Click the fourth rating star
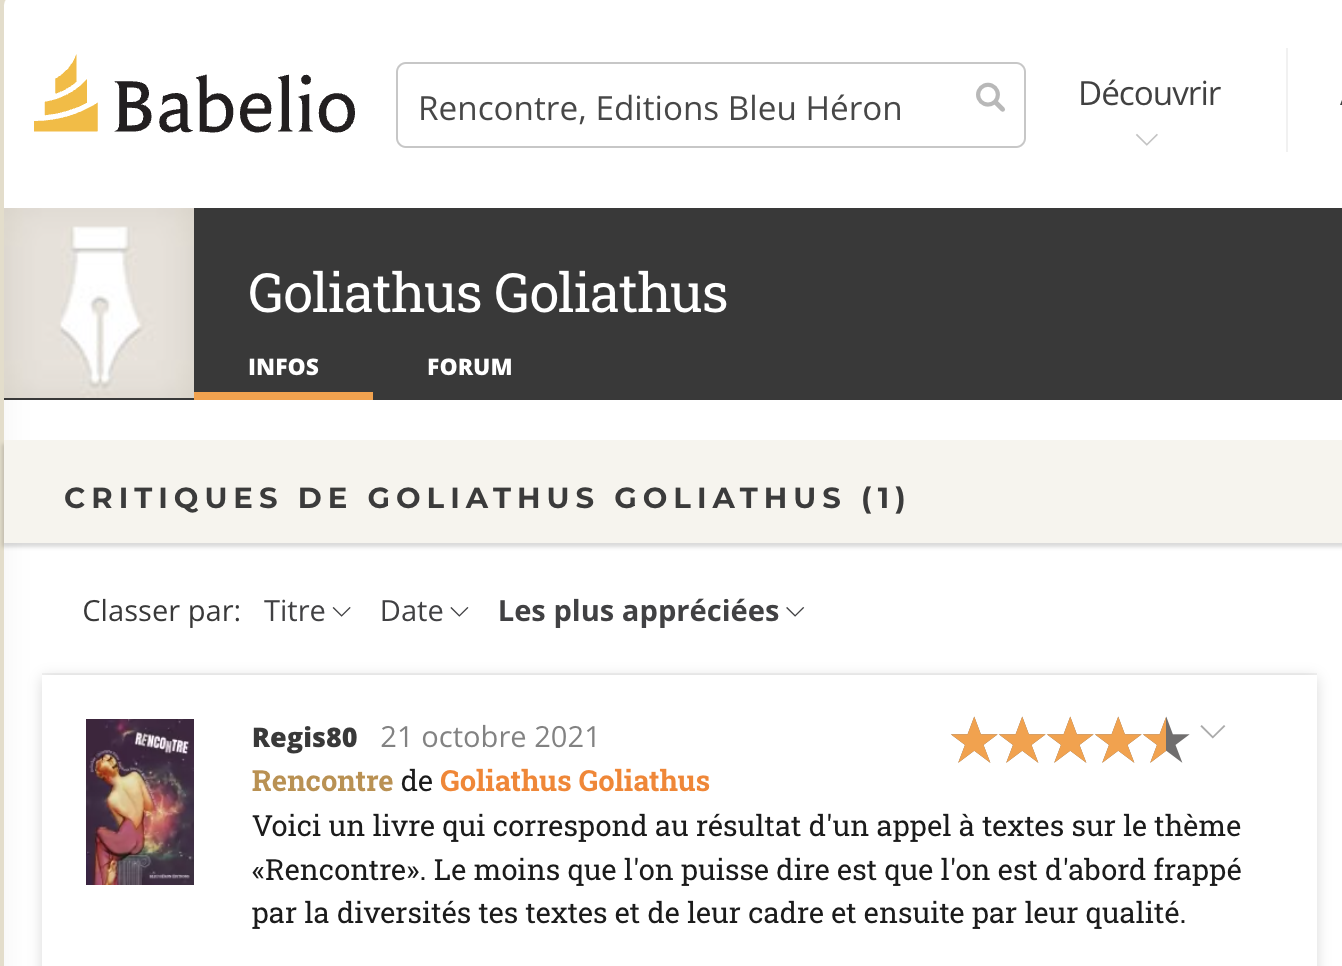Screen dimensions: 1342x966 pyautogui.click(x=1118, y=739)
